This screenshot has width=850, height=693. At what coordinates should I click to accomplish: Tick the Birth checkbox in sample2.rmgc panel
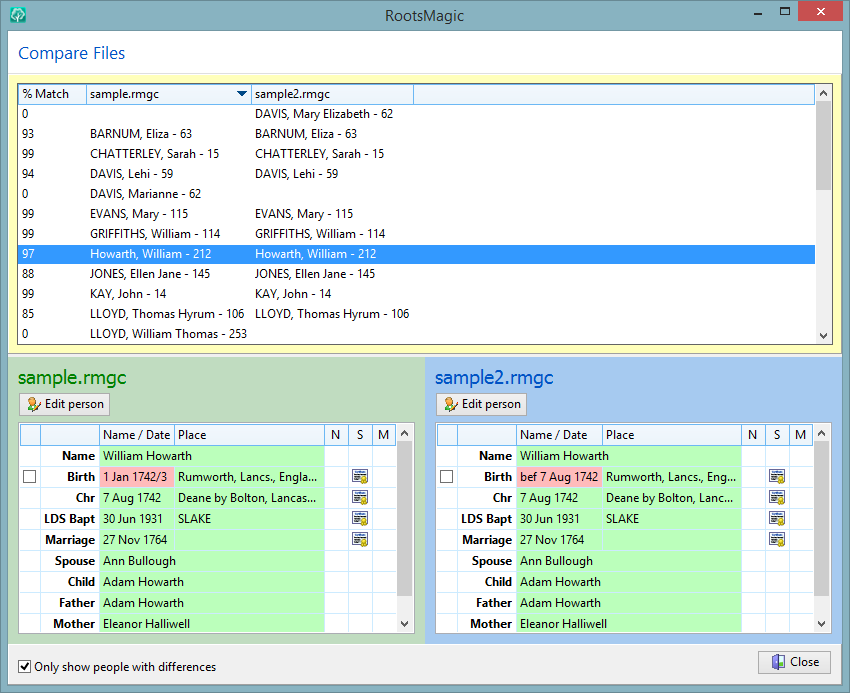tap(447, 477)
